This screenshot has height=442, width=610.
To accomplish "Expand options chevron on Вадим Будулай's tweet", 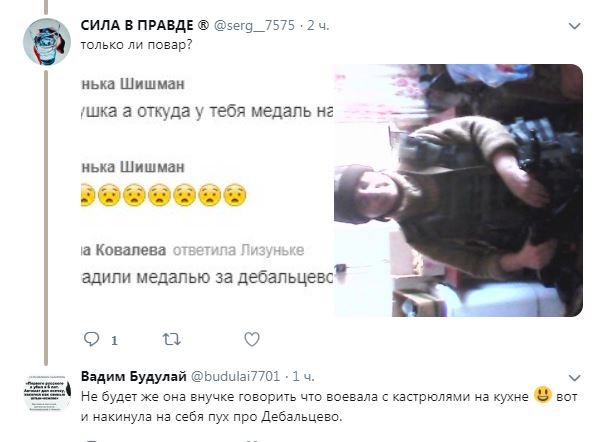I will [x=575, y=378].
